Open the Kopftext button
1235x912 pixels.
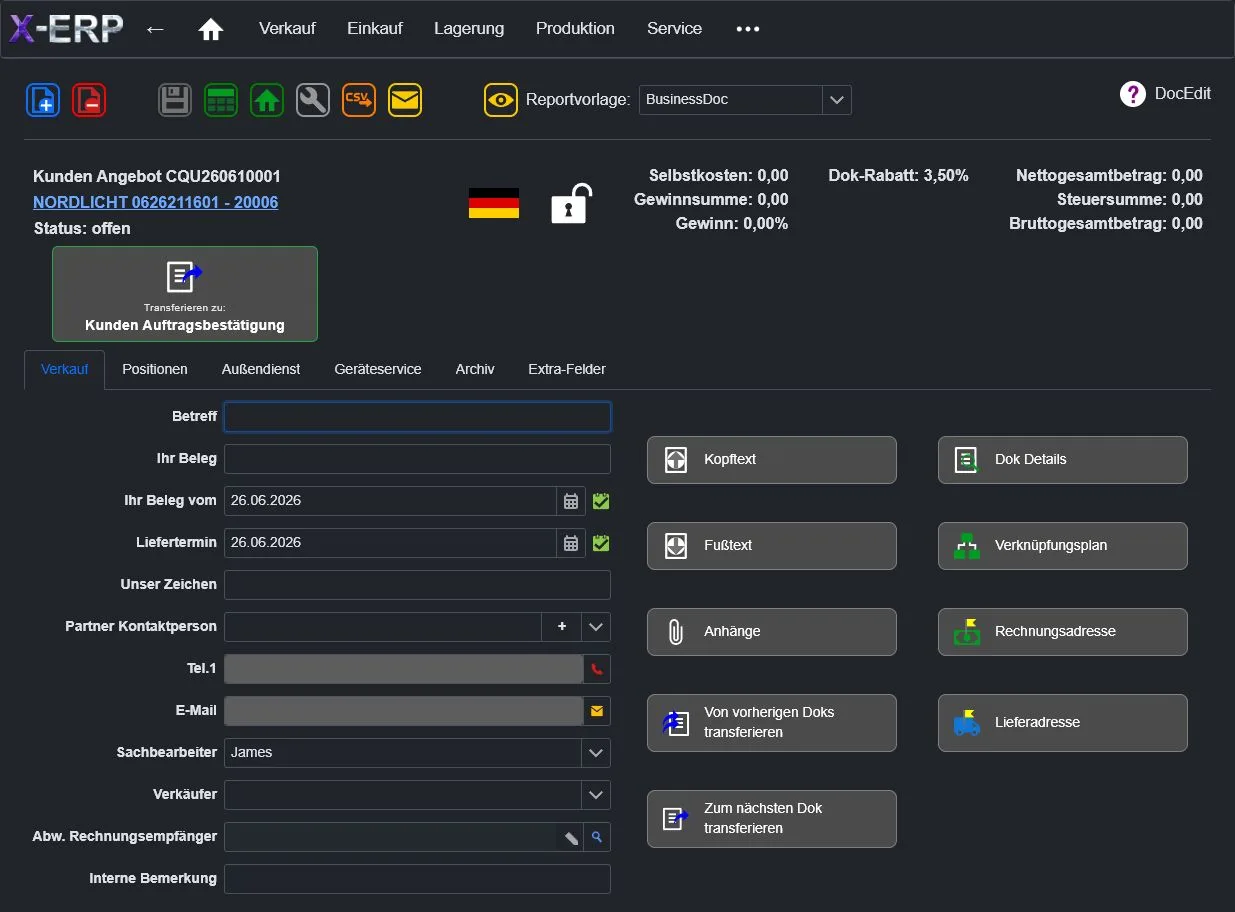772,460
